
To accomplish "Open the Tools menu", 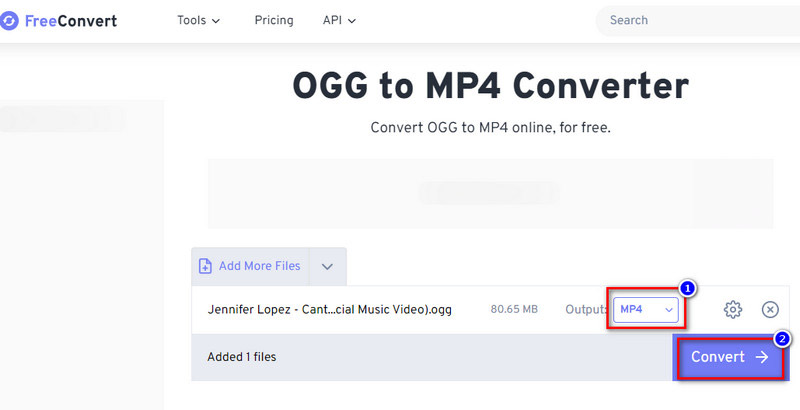I will [x=198, y=20].
